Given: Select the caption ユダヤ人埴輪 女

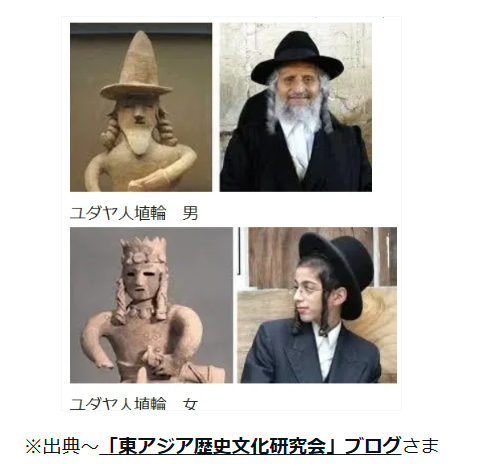Looking at the screenshot, I should [x=134, y=404].
